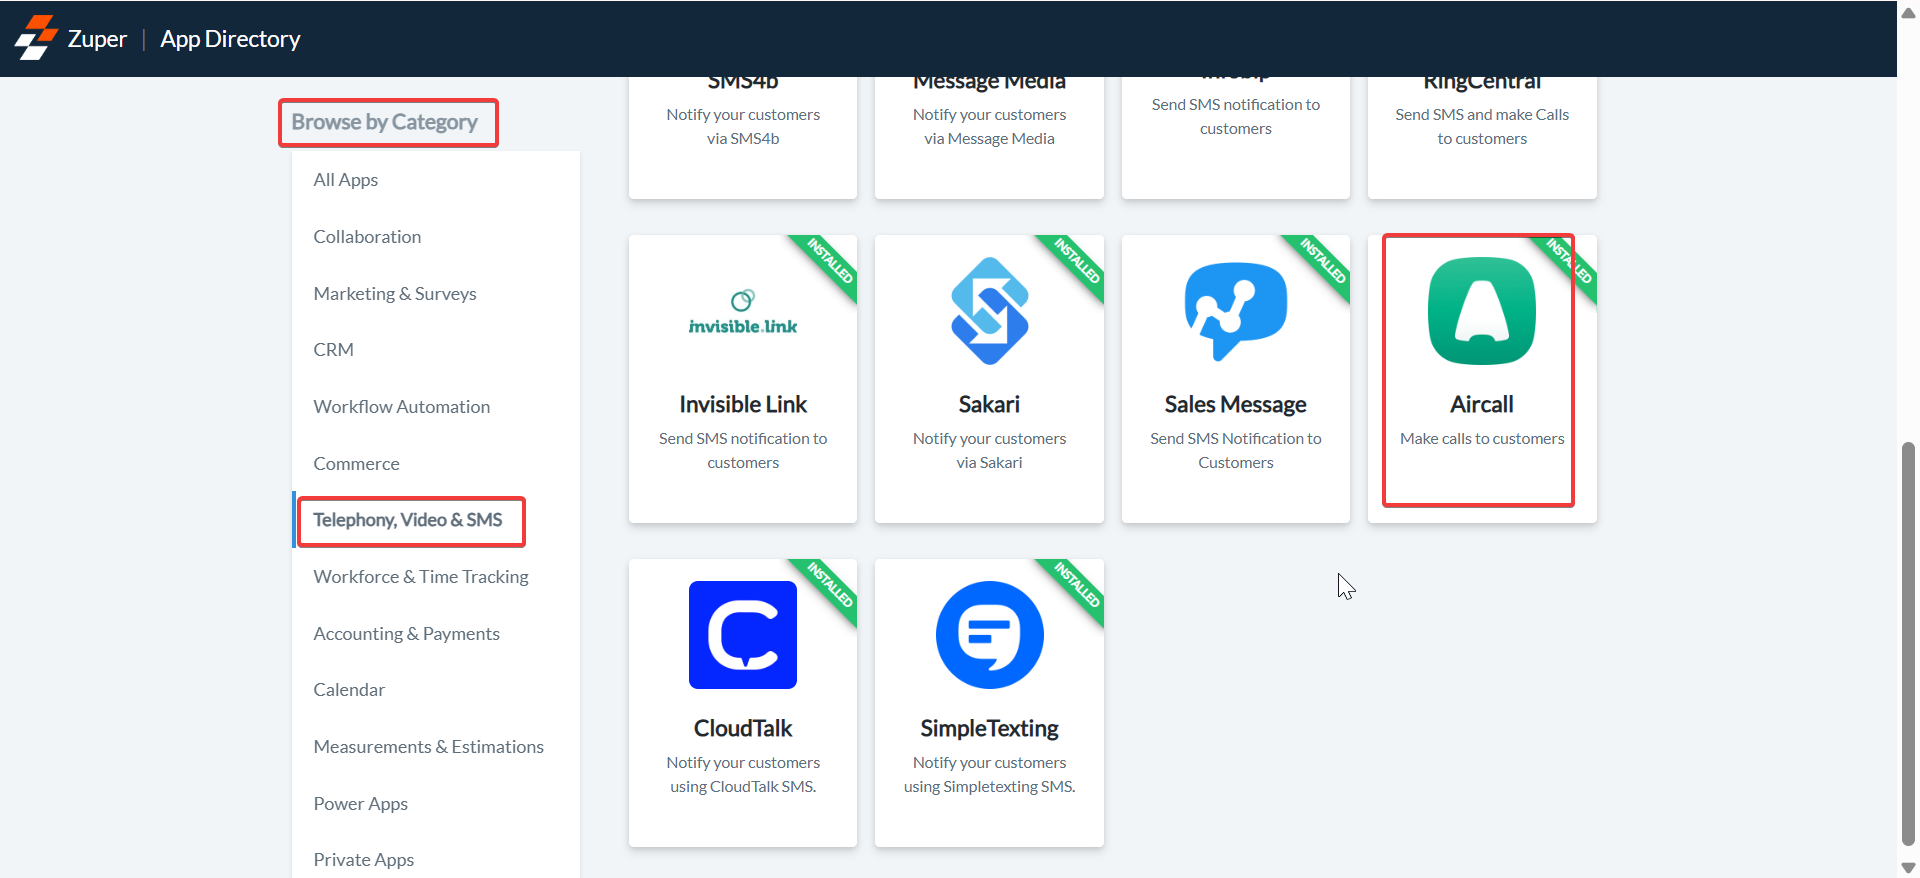Open the SimpleTexting app title

click(989, 728)
